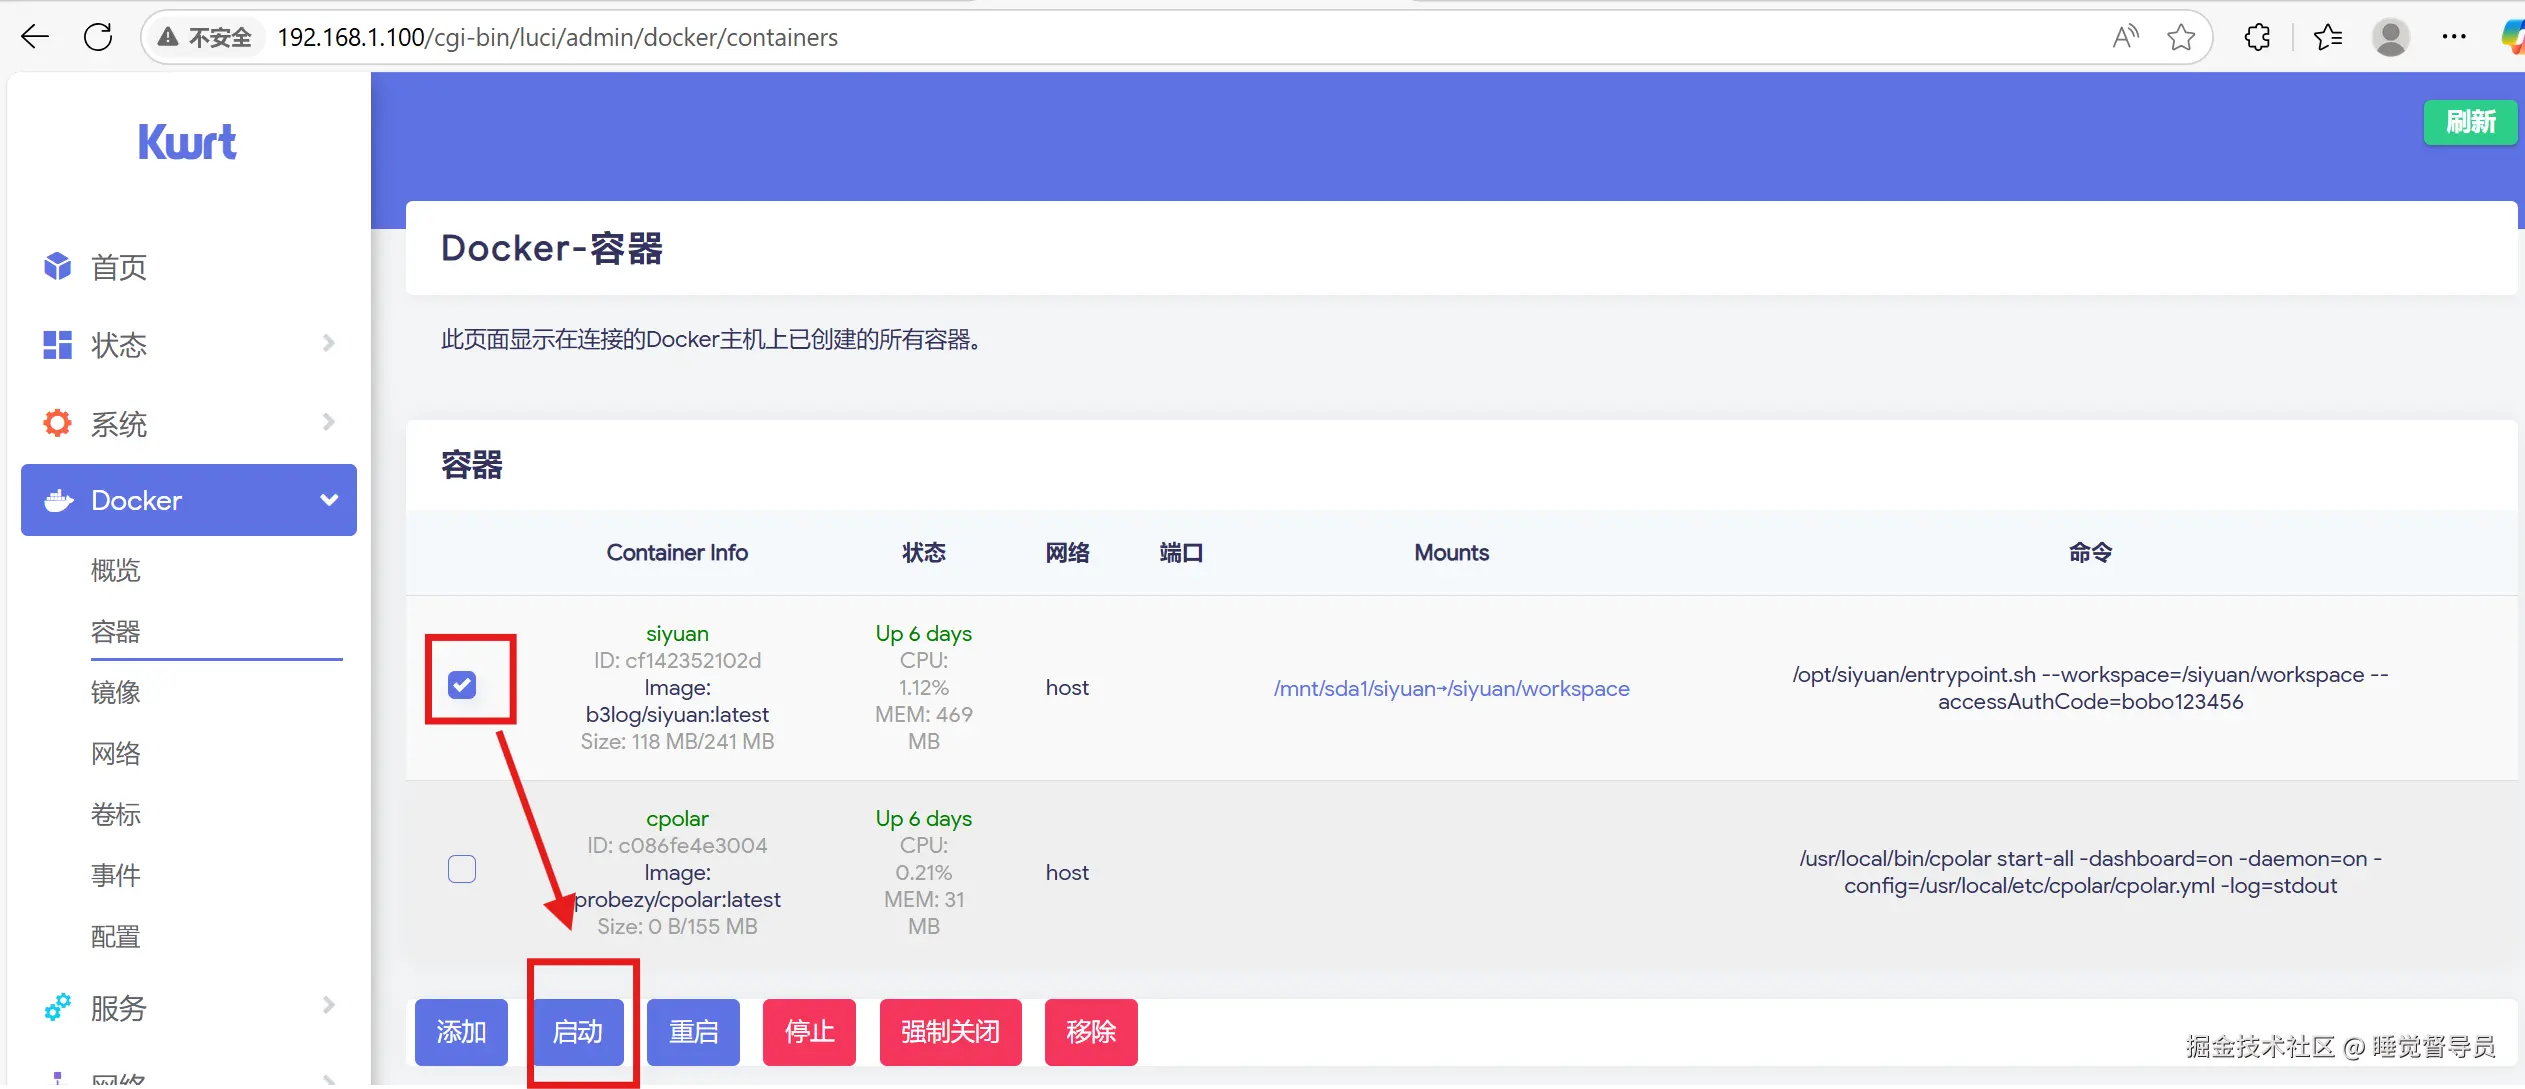Click the 强制关闭 button

point(950,1031)
